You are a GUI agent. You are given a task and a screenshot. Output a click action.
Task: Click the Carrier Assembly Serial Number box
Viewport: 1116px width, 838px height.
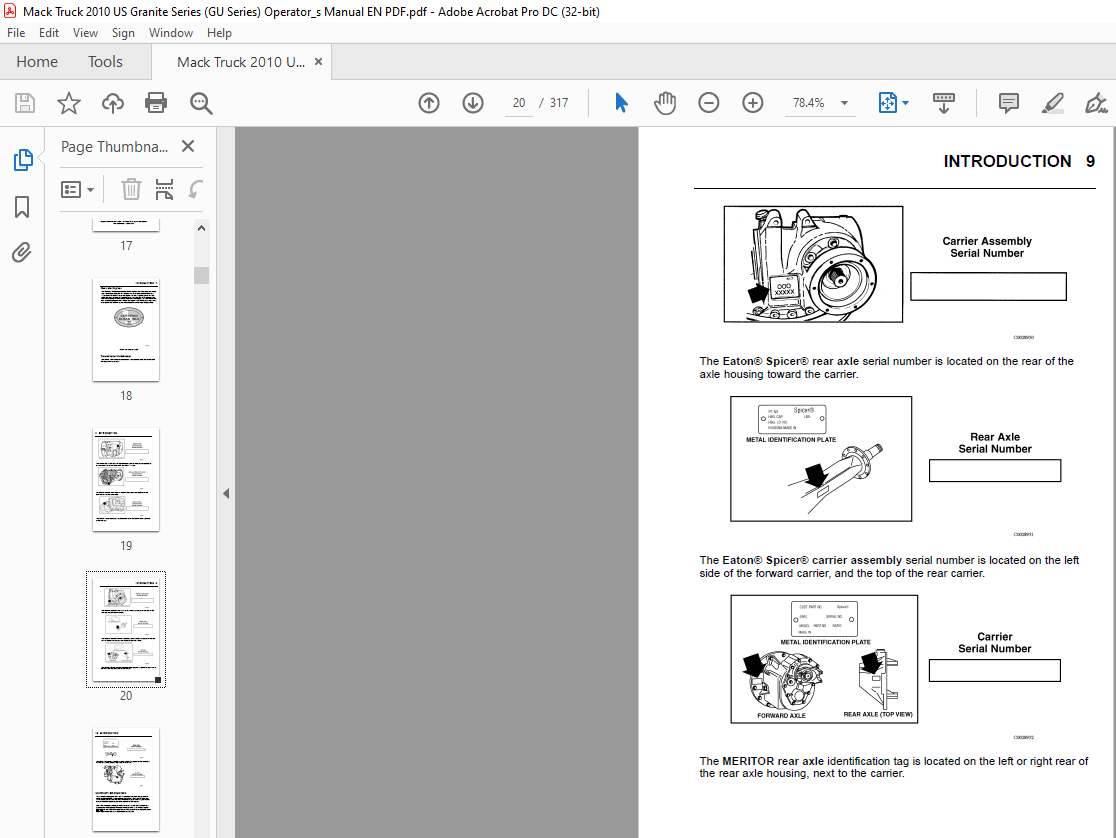click(x=988, y=286)
